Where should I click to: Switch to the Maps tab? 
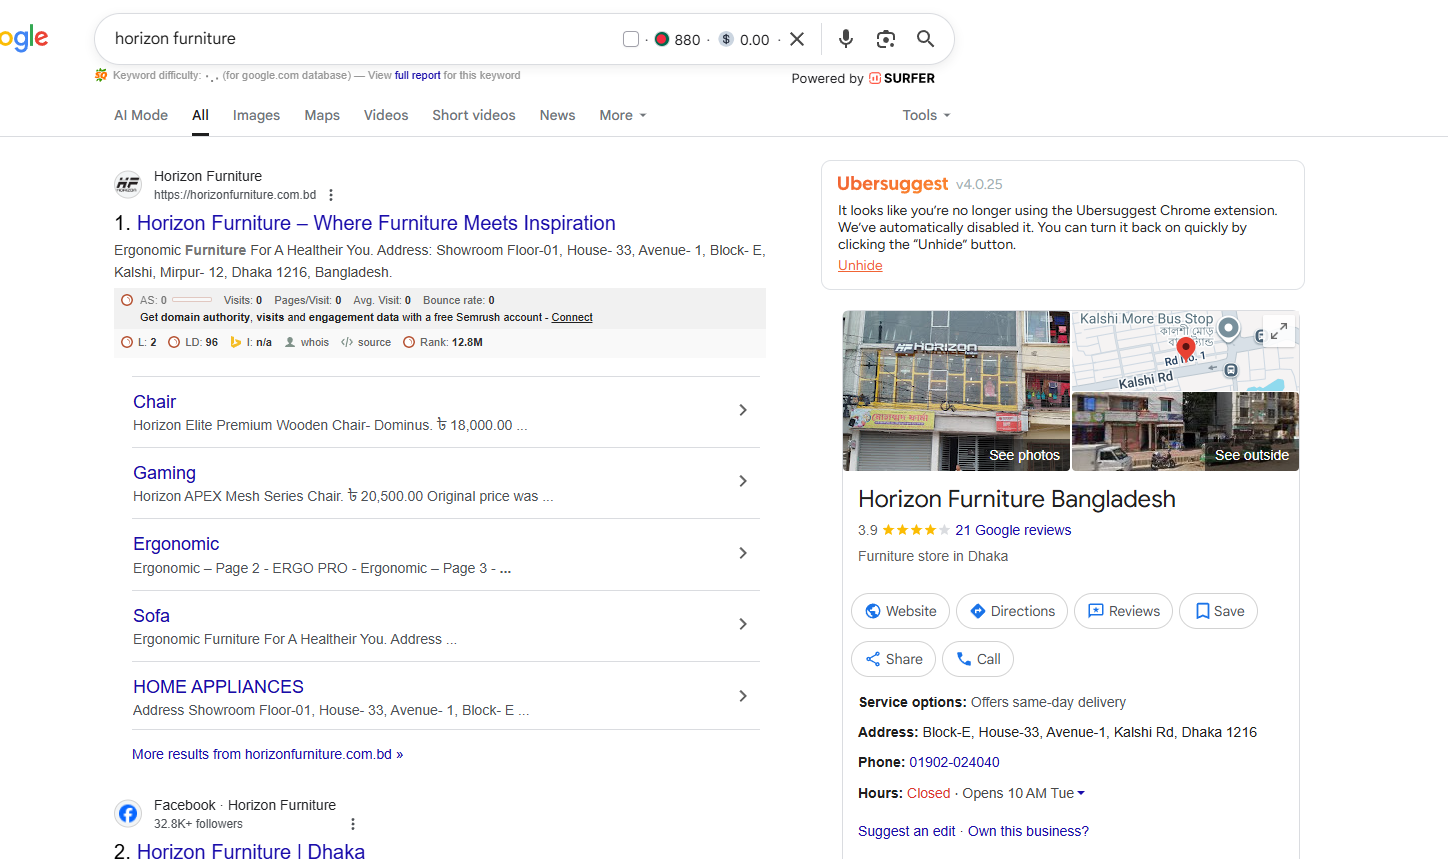pyautogui.click(x=322, y=115)
